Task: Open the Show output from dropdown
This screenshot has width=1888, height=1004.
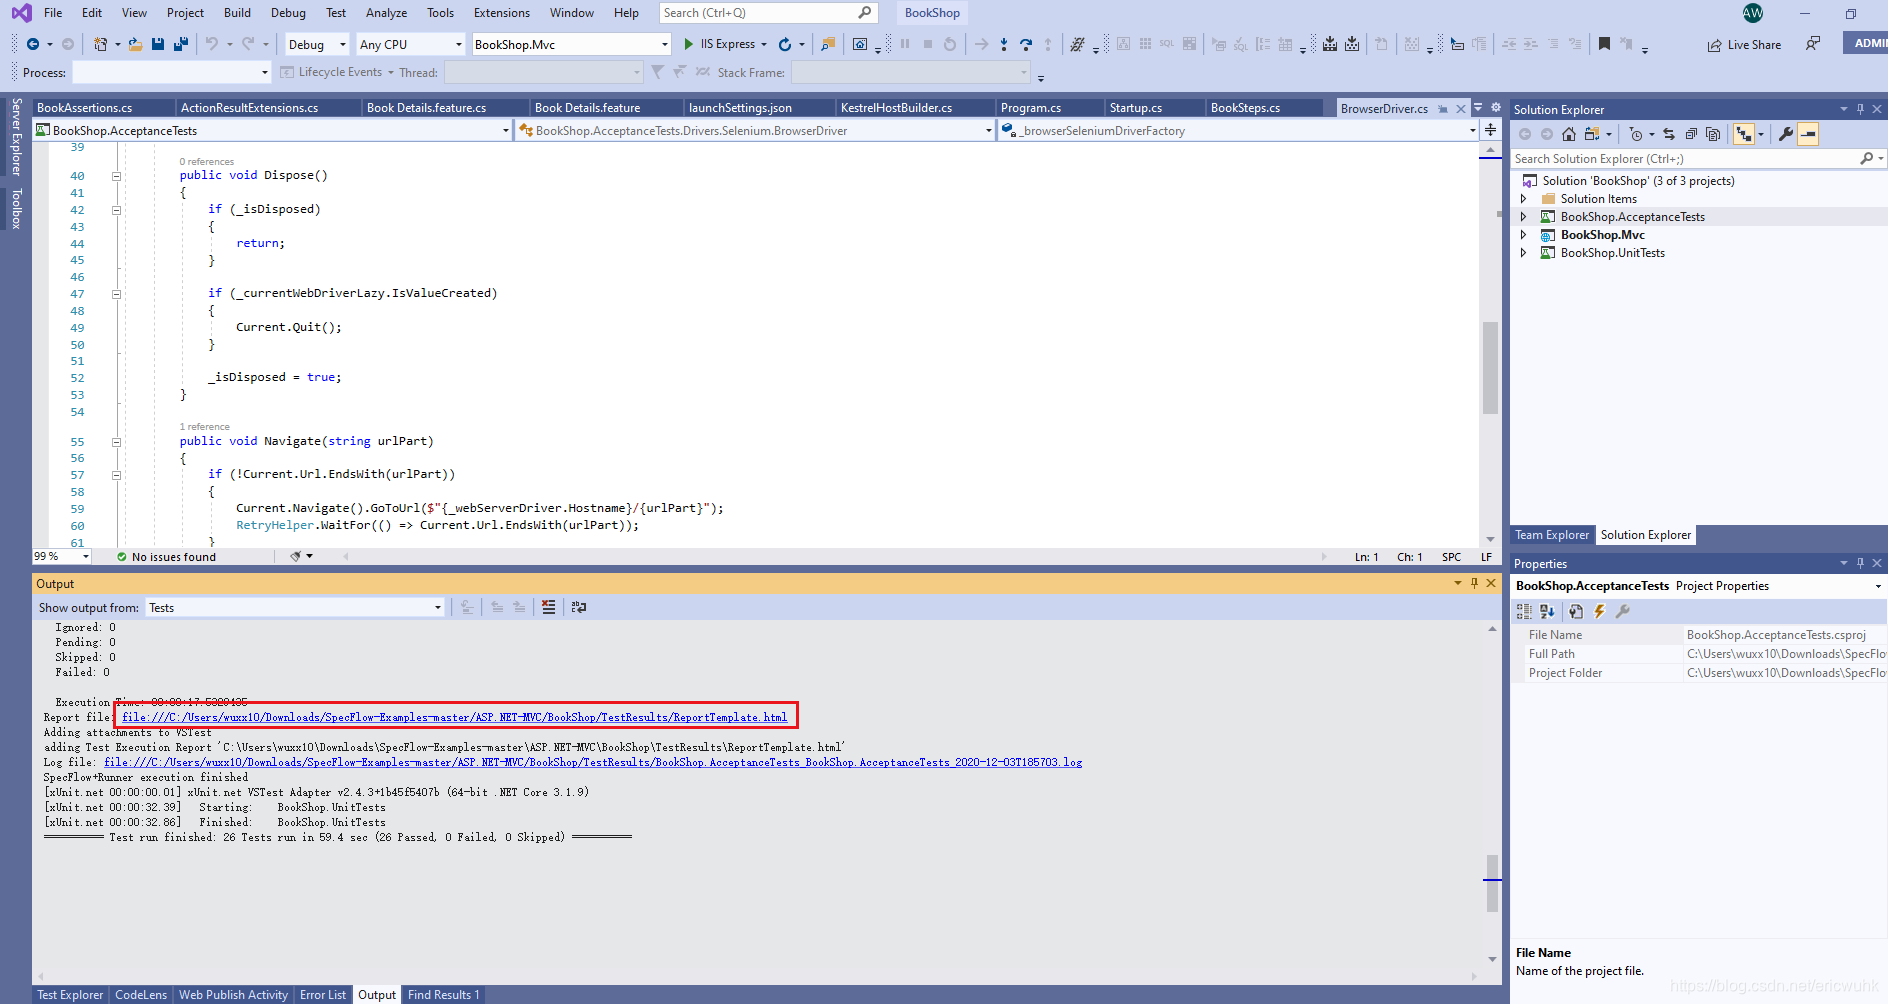Action: click(x=295, y=608)
